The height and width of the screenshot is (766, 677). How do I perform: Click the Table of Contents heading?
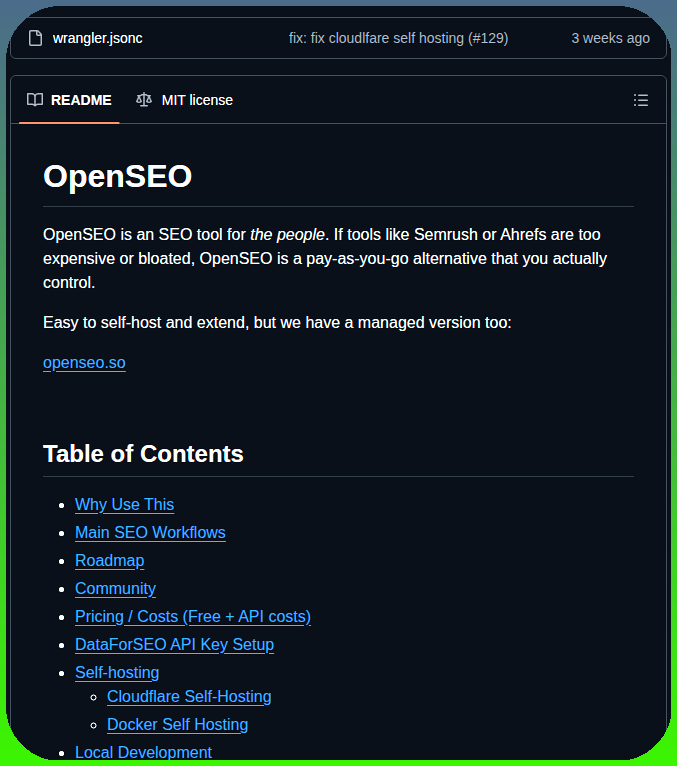143,453
